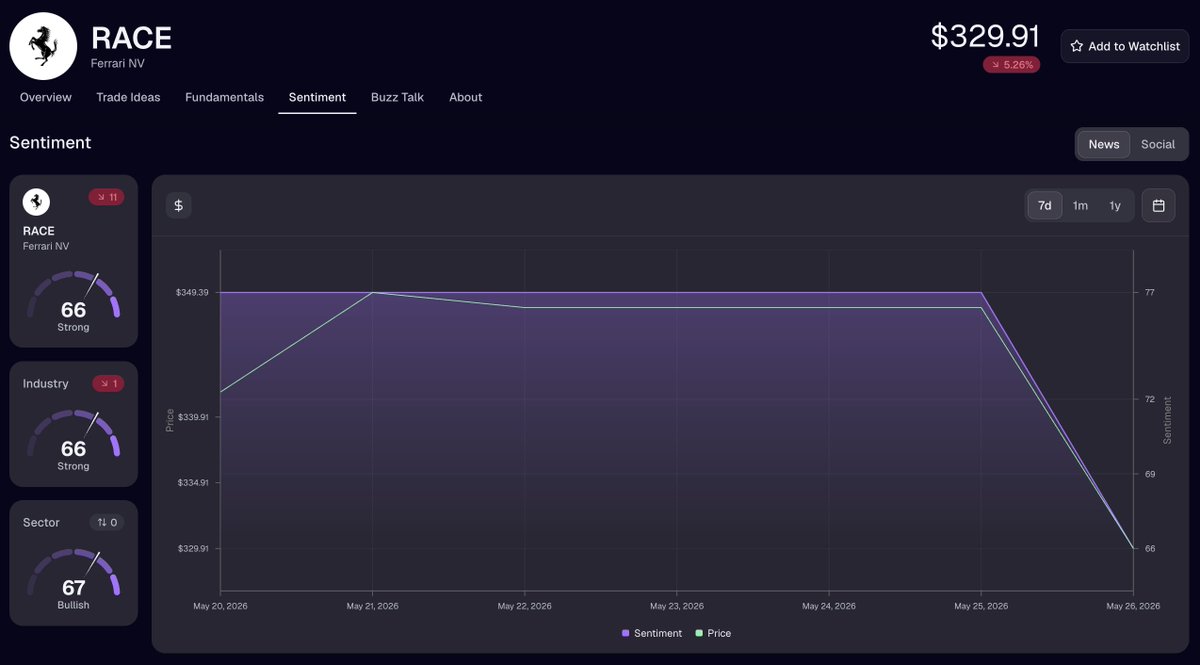The width and height of the screenshot is (1200, 665).
Task: Click the May 25, 2026 axis label
Action: pyautogui.click(x=981, y=606)
